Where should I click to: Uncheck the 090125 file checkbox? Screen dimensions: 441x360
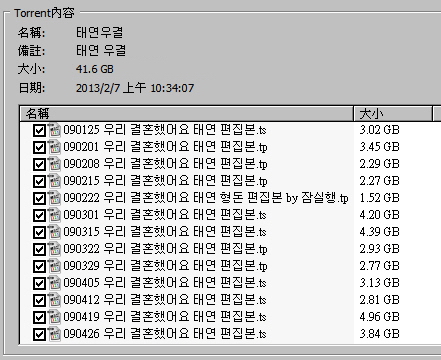click(39, 130)
